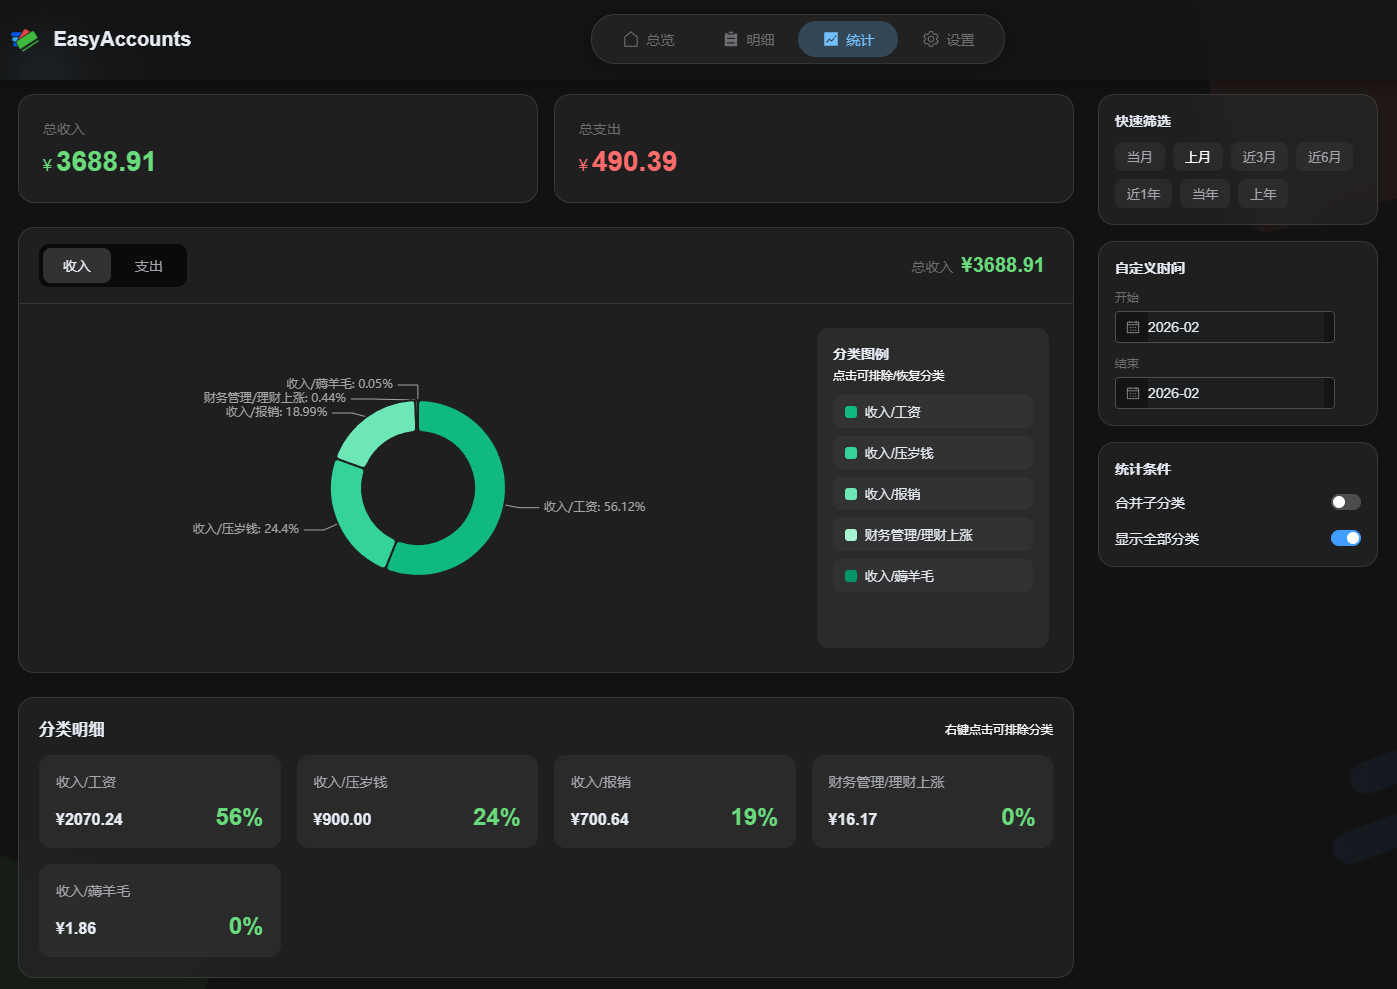Exclude 收入/压岁钱 from the legend list
Image resolution: width=1397 pixels, height=989 pixels.
(x=932, y=453)
